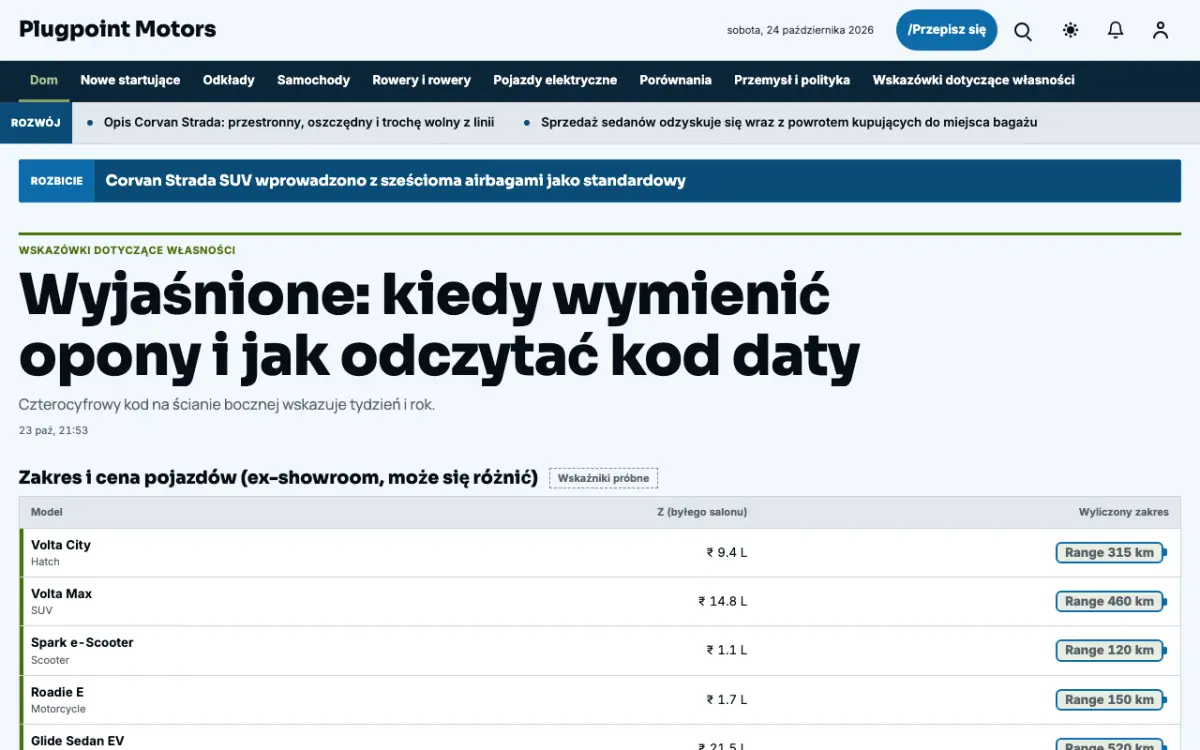This screenshot has height=750, width=1200.
Task: Click the Range 315 km badge
Action: [x=1110, y=553]
